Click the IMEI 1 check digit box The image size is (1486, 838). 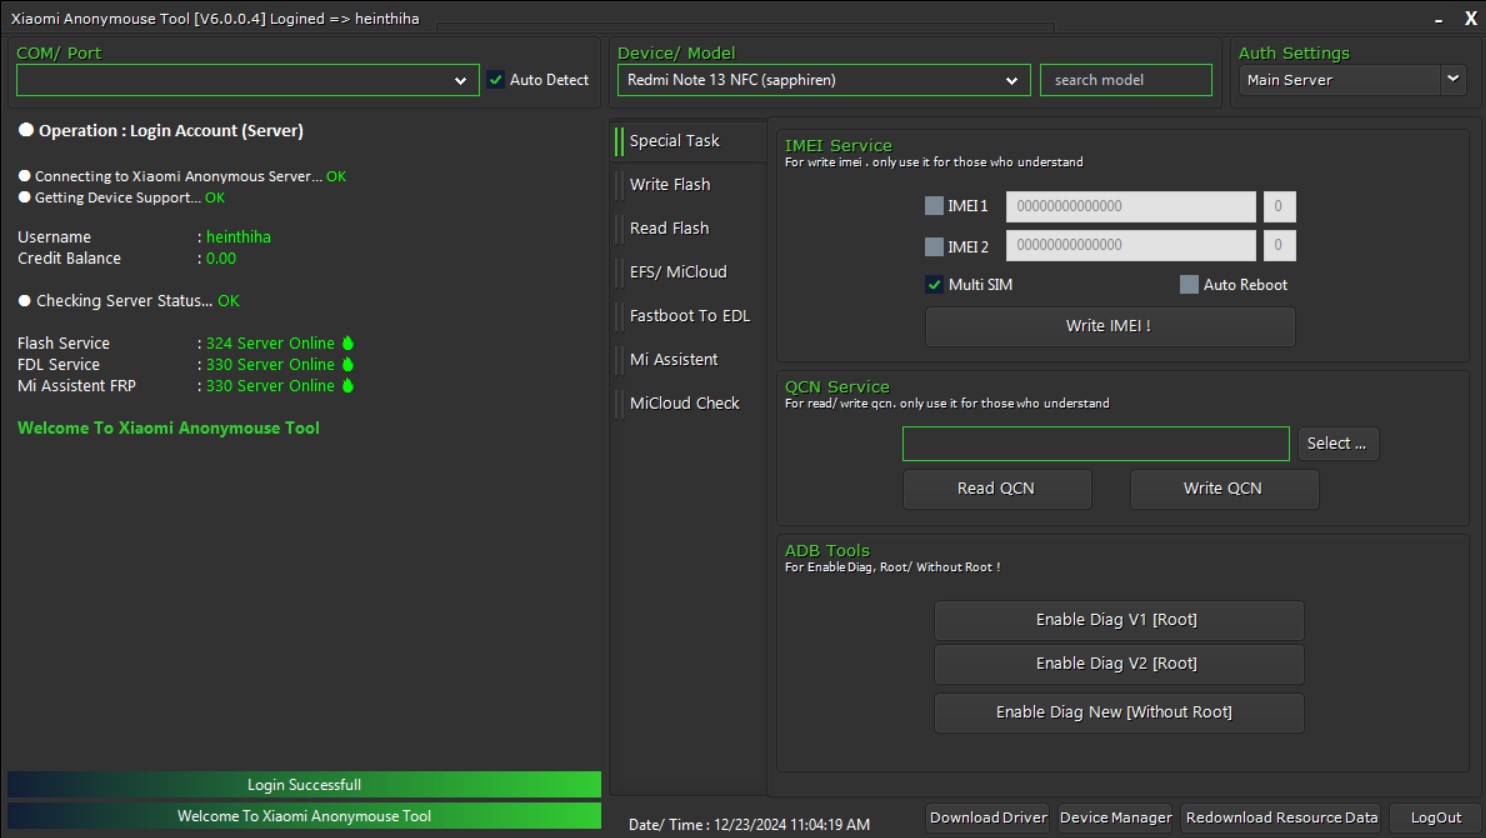tap(1279, 206)
